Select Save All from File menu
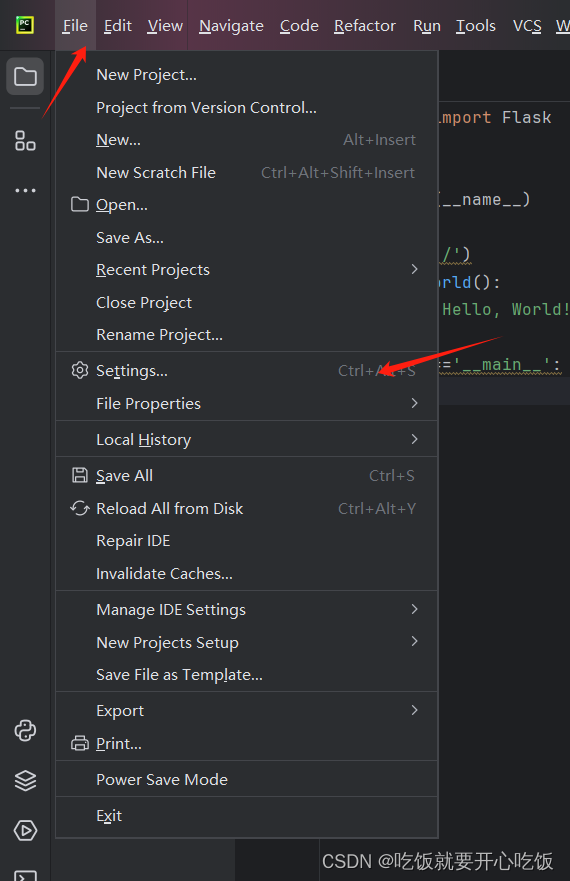Viewport: 570px width, 881px height. point(247,475)
